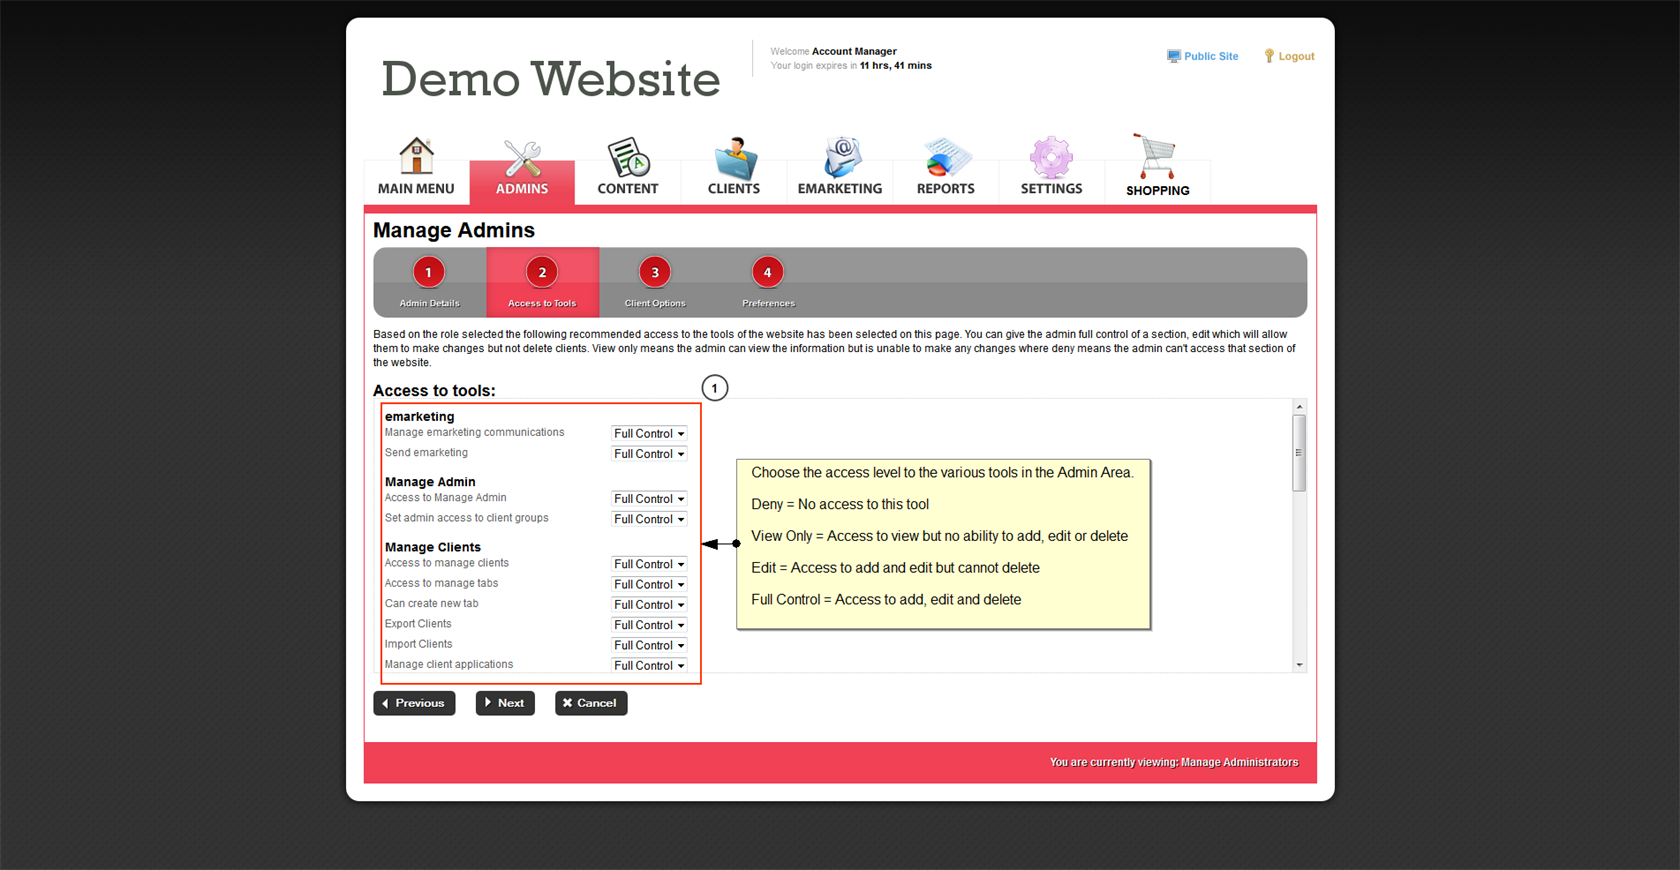
Task: Open the Import Clients access dropdown
Action: (649, 645)
